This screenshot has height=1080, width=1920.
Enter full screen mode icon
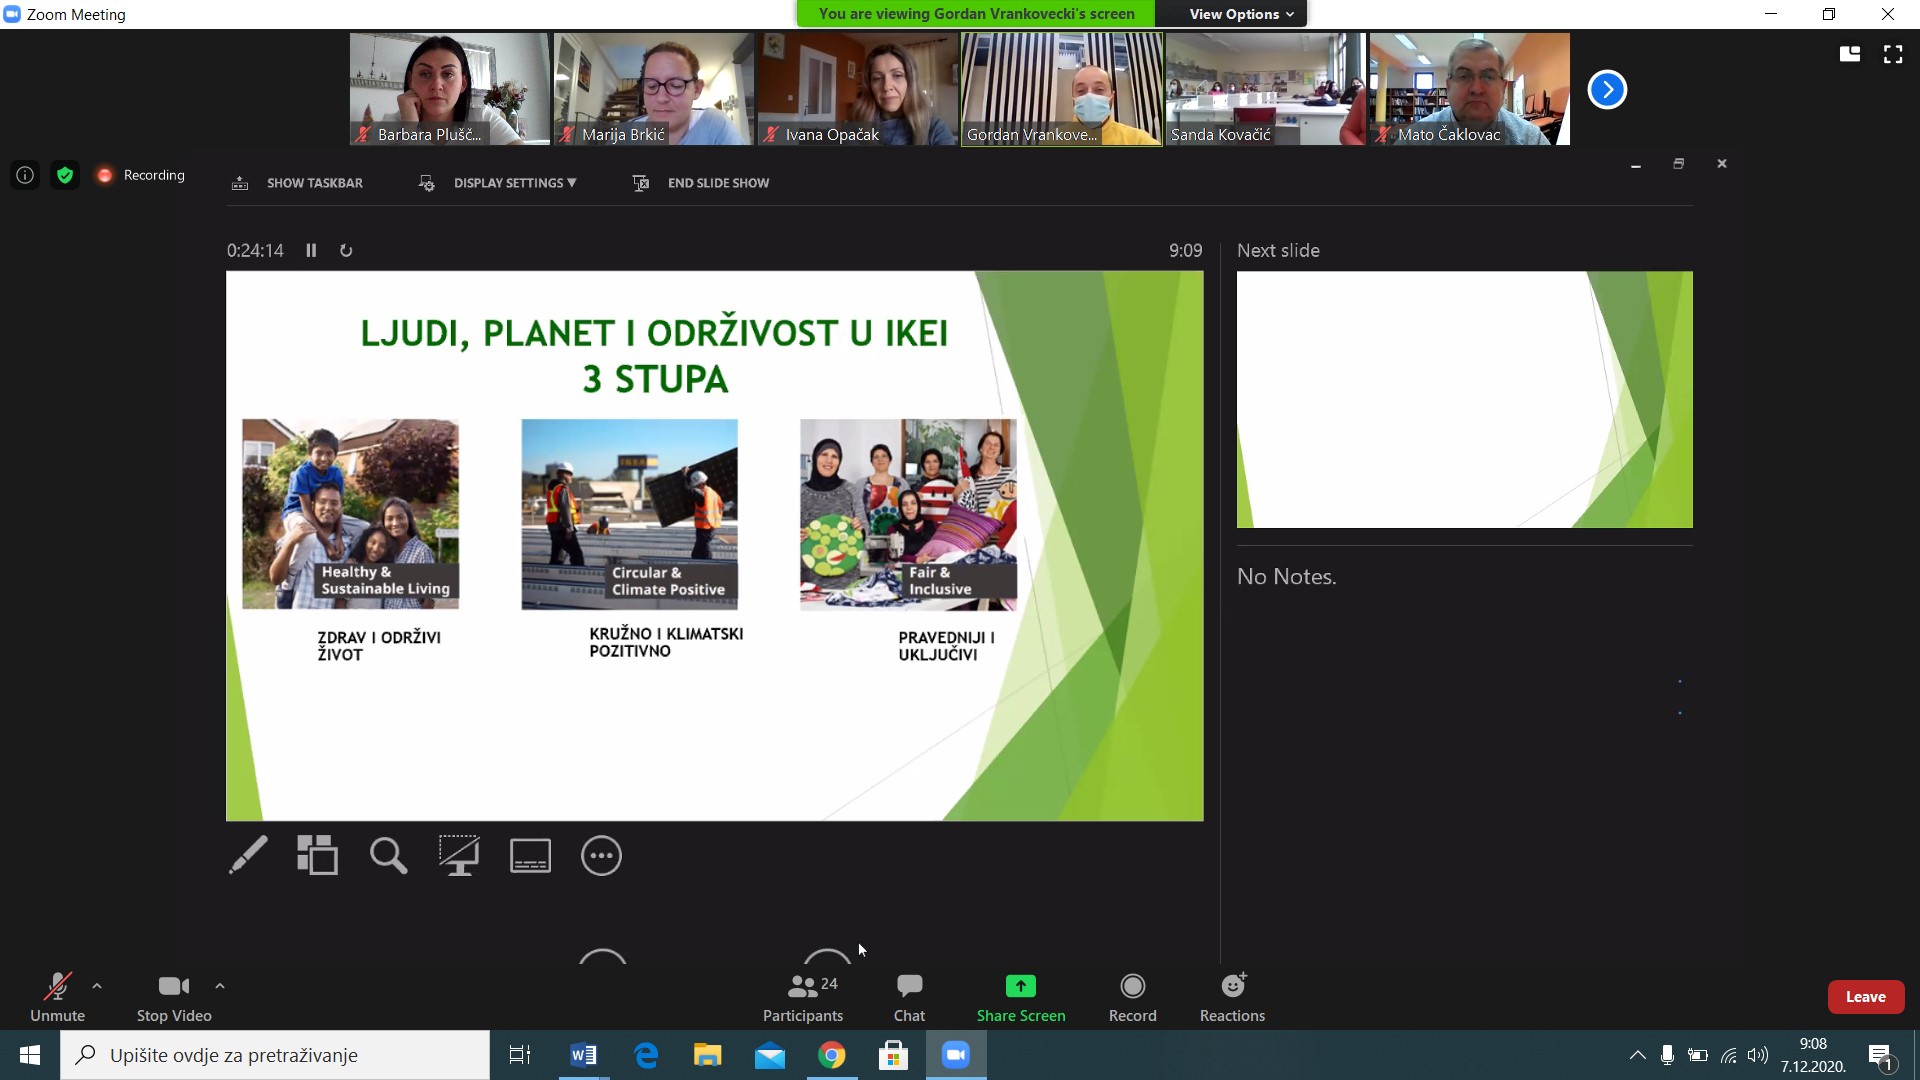click(x=1893, y=54)
